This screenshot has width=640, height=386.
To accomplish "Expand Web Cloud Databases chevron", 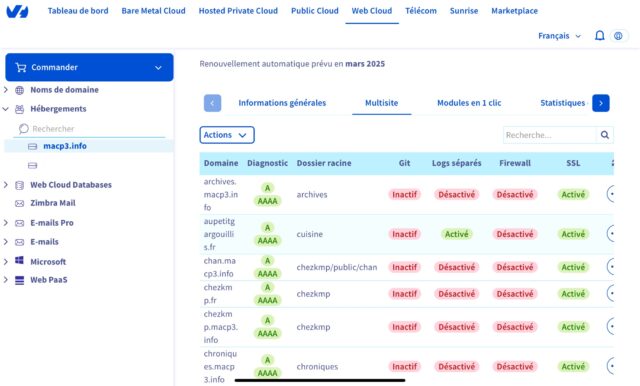I will (6, 185).
